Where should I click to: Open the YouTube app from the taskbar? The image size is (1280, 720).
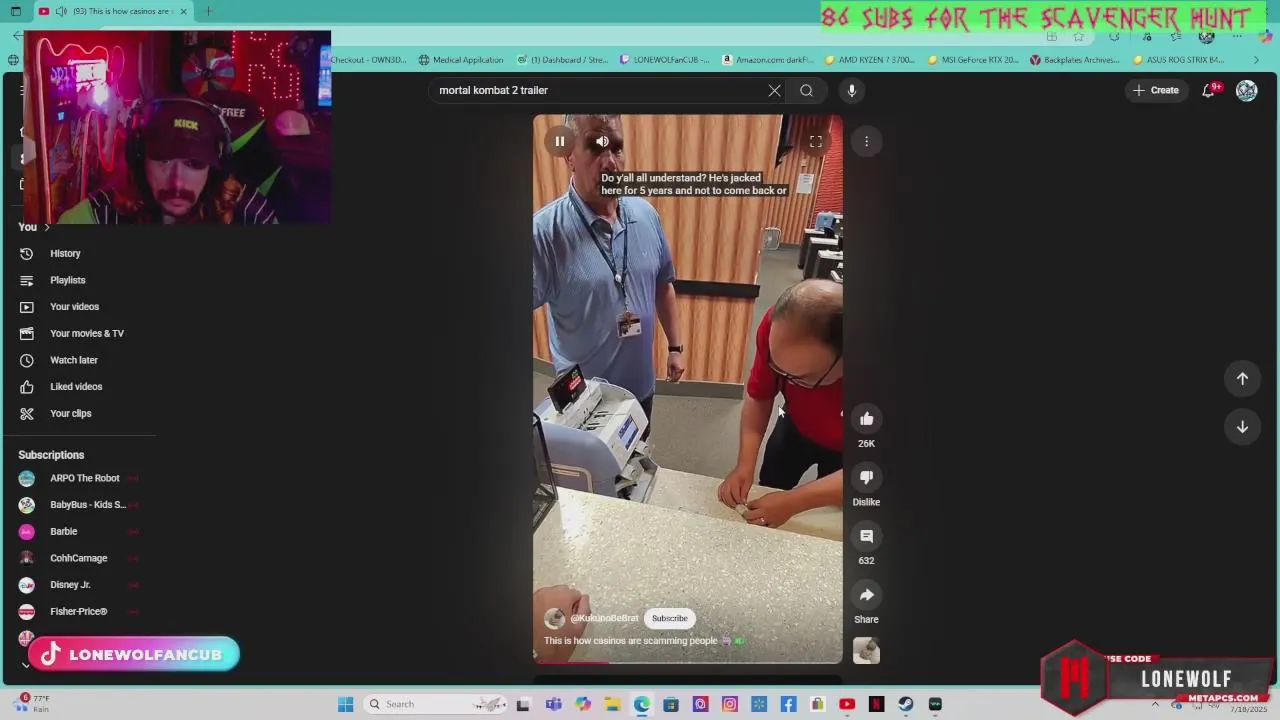tap(847, 704)
